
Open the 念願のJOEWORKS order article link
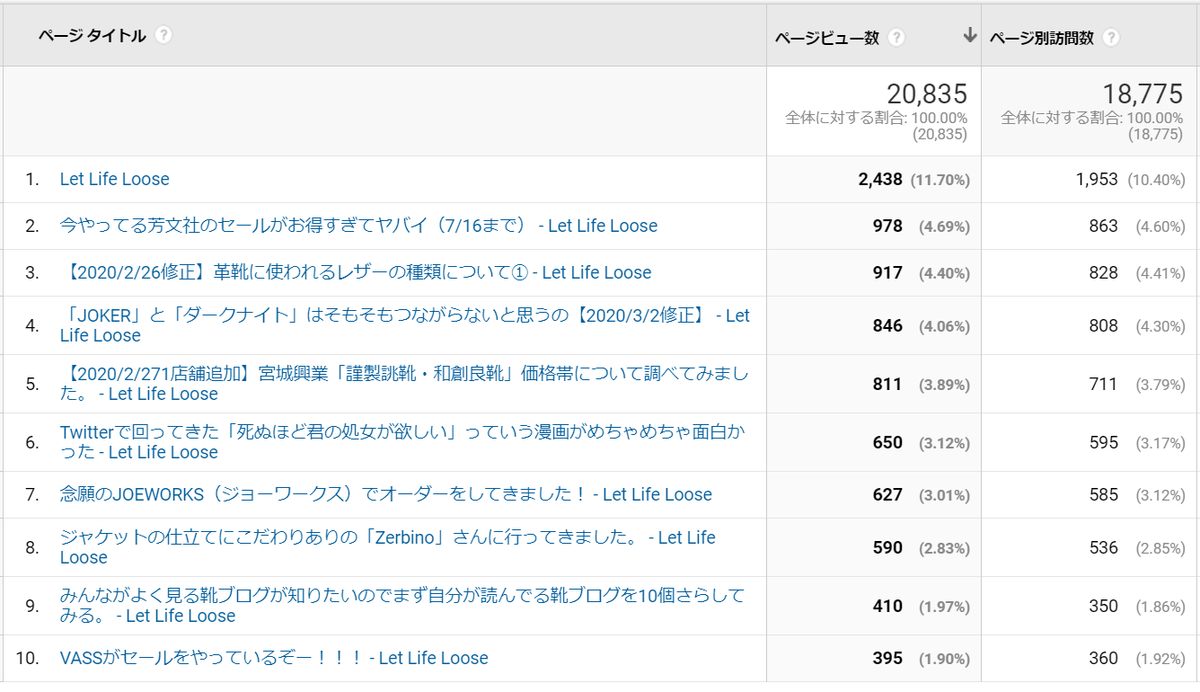(x=386, y=494)
